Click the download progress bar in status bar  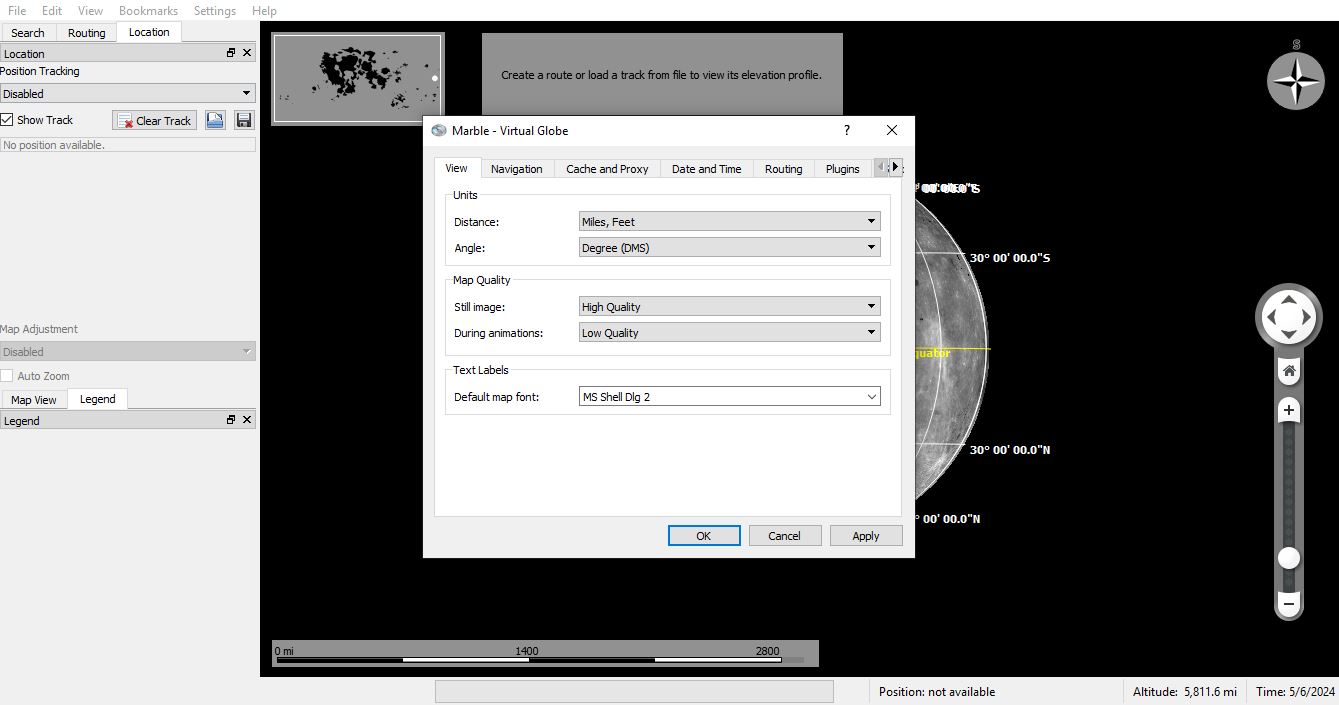click(x=634, y=691)
